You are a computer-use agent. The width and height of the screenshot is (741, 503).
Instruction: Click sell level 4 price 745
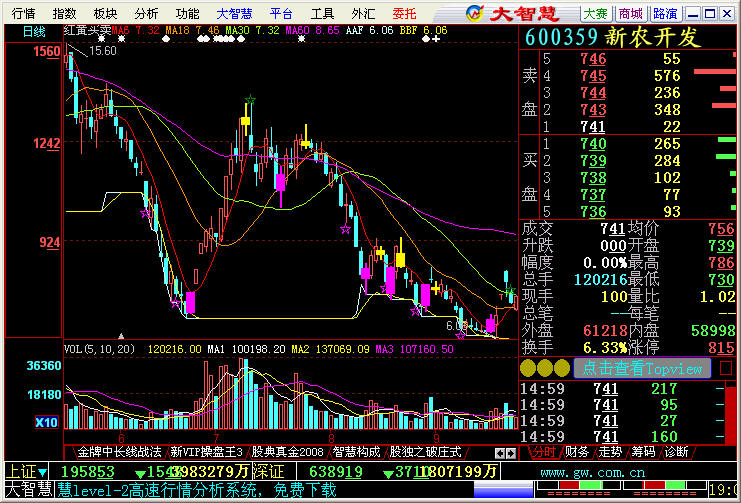coord(593,76)
